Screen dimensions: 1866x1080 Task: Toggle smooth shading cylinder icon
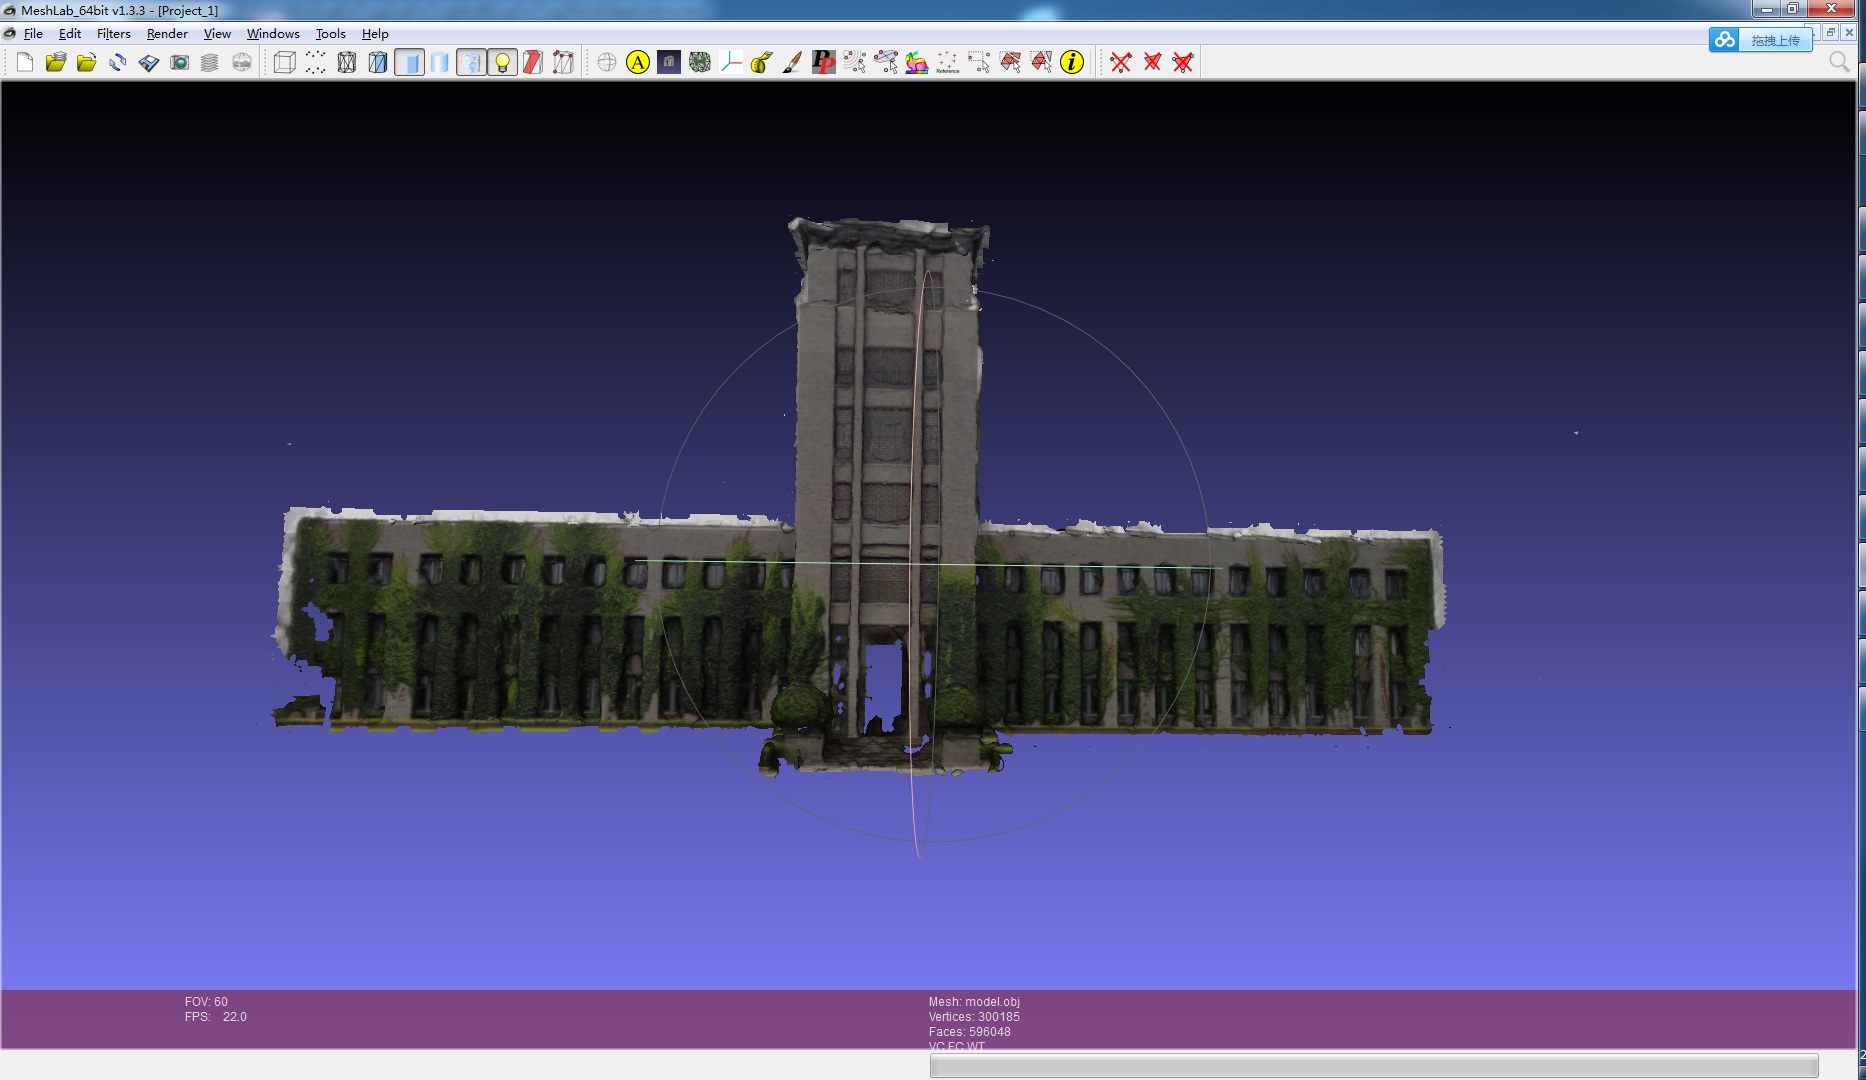(x=440, y=62)
